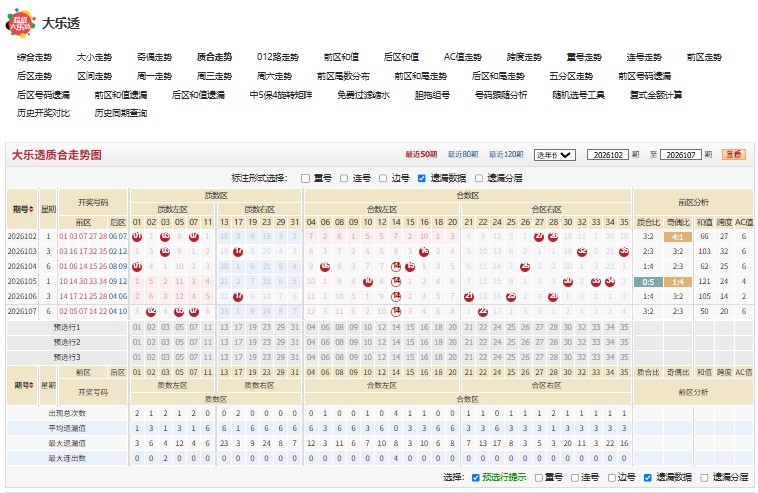Open 免费过滤缩水 link
758x493 pixels.
coord(364,95)
